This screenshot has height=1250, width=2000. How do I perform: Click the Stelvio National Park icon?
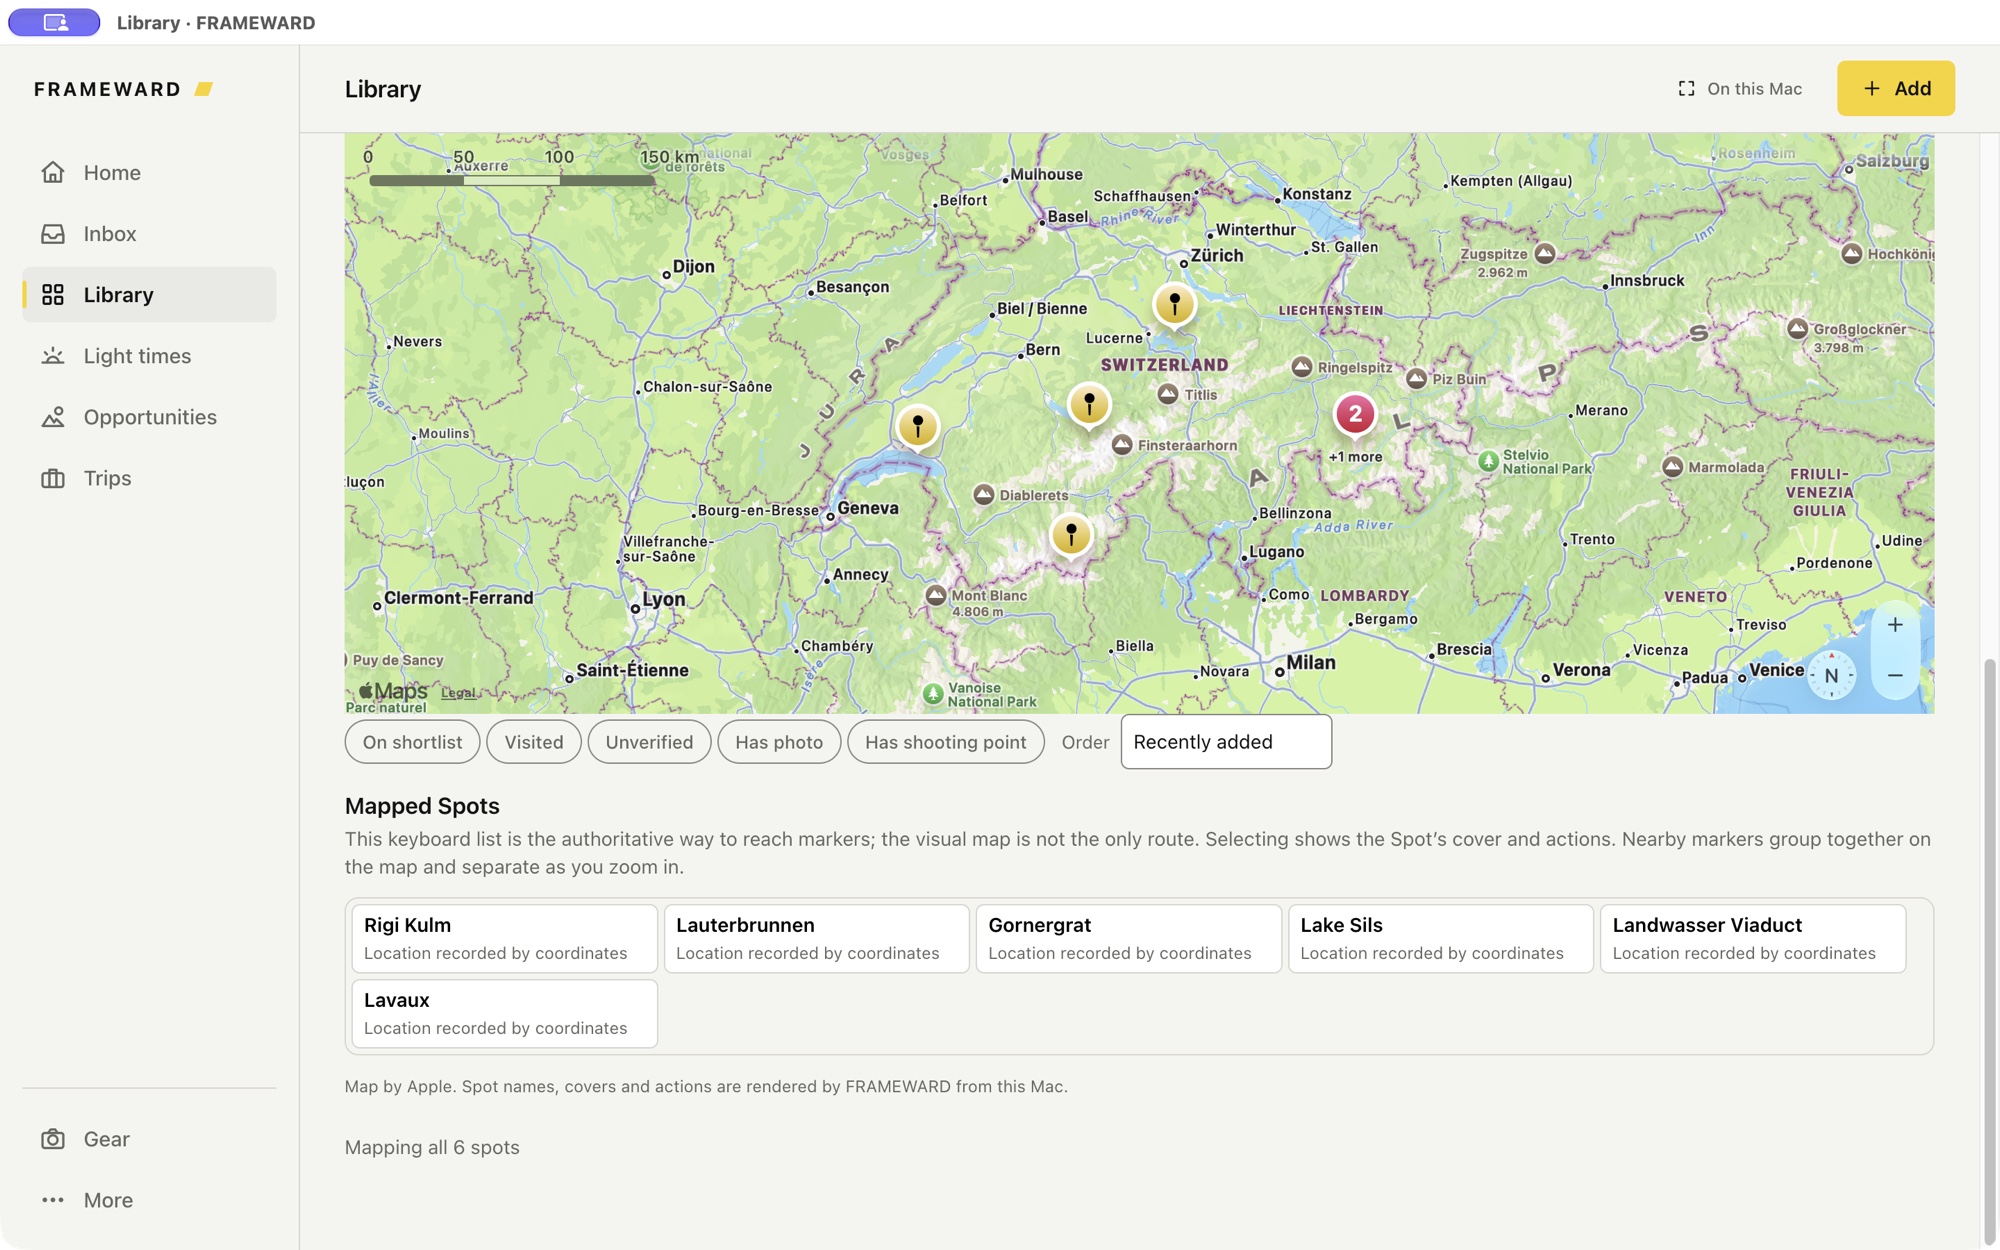pos(1488,461)
